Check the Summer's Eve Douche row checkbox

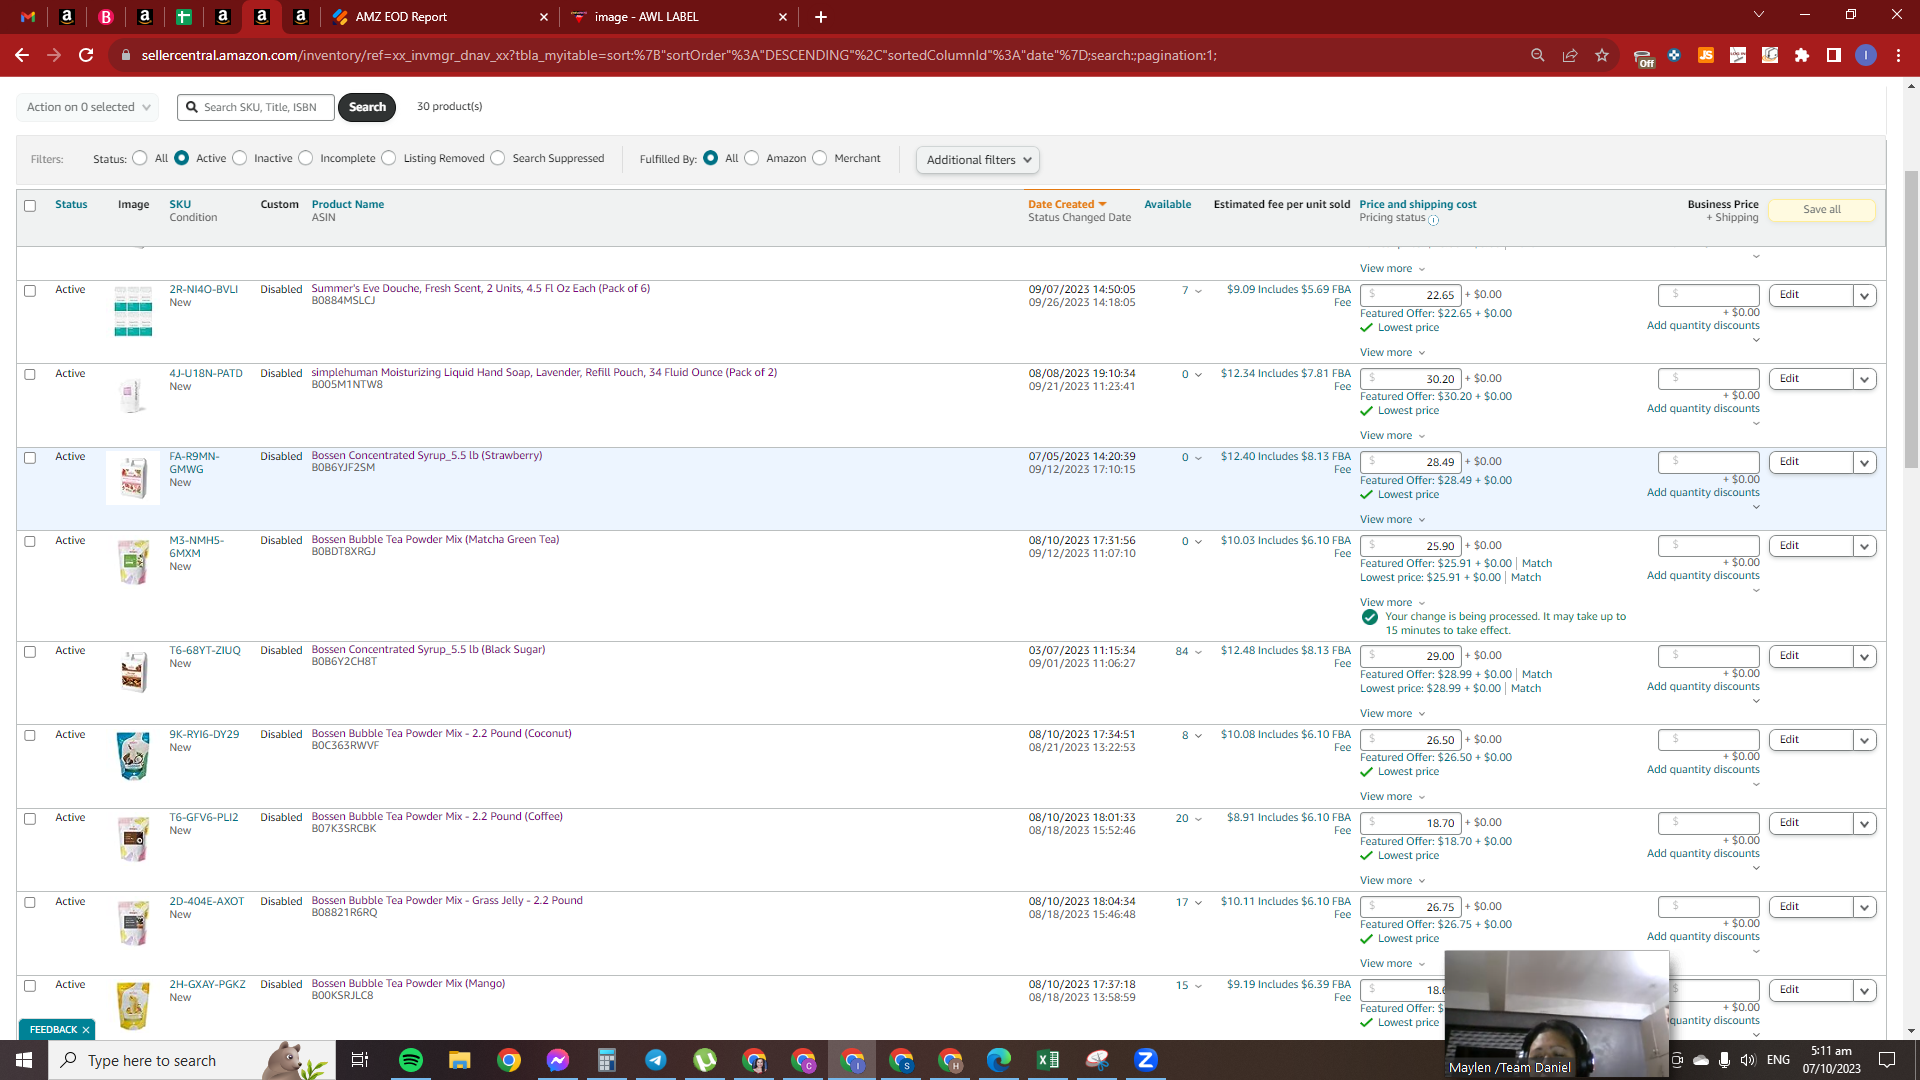pos(30,291)
